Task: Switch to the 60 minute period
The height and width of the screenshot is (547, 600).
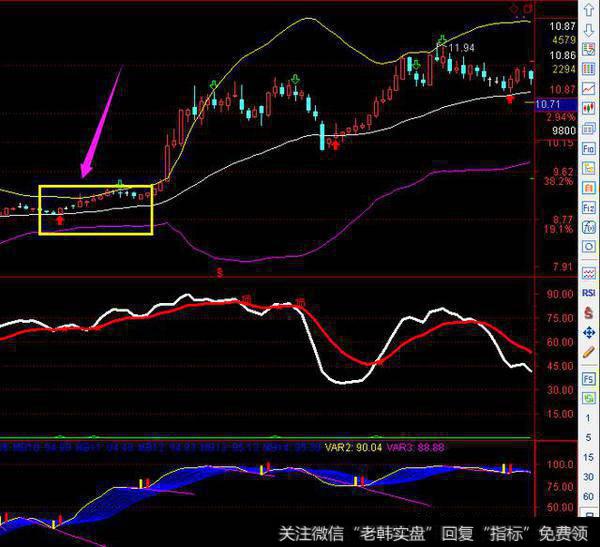Action: pyautogui.click(x=589, y=496)
